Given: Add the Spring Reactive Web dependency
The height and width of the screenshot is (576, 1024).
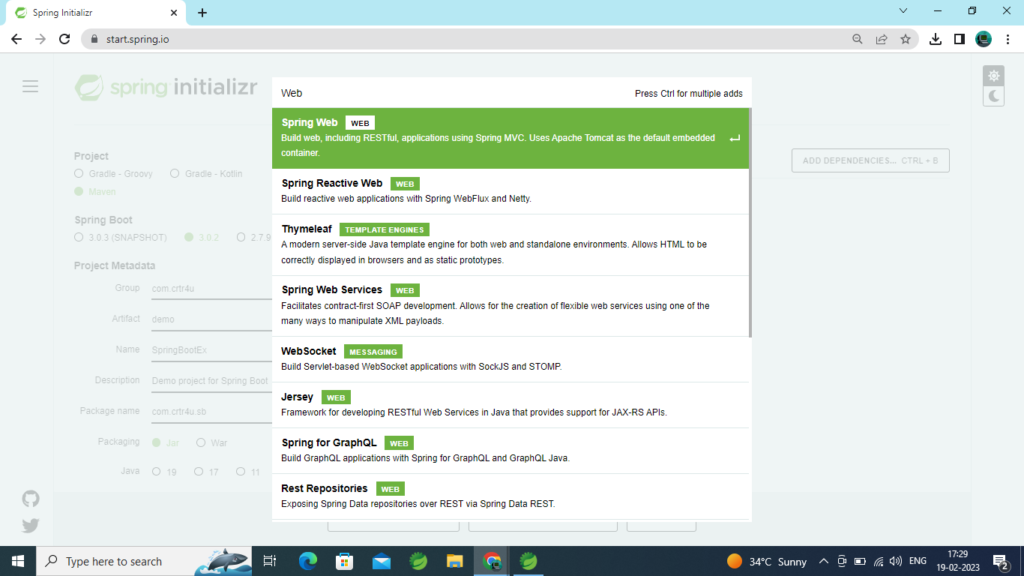Looking at the screenshot, I should [511, 191].
